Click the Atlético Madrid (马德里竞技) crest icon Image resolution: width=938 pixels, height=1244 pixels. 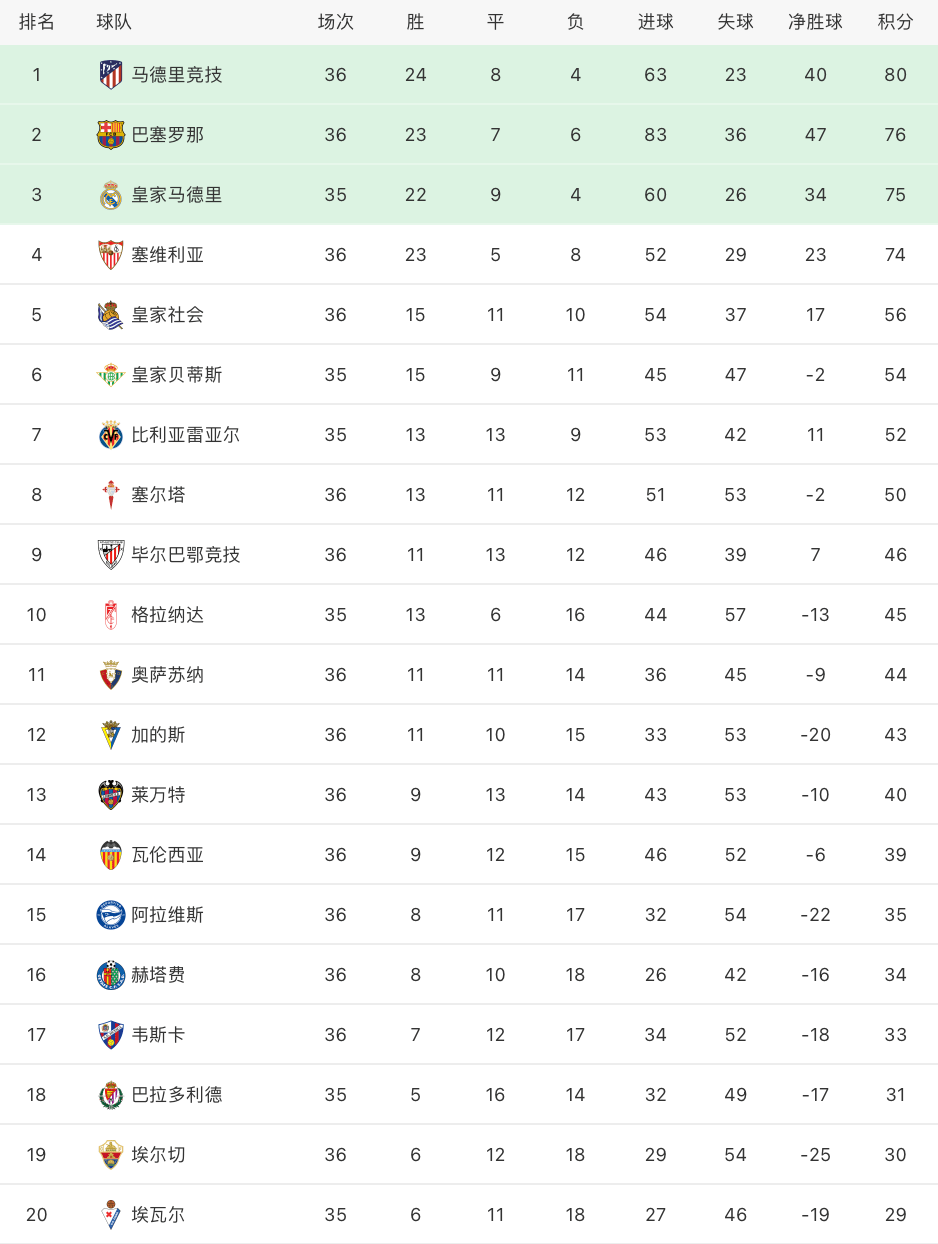[111, 75]
